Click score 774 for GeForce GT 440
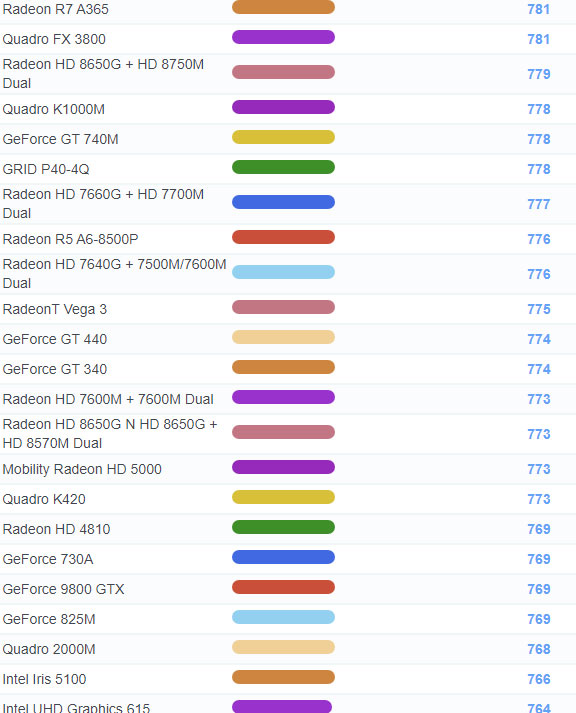 coord(539,339)
